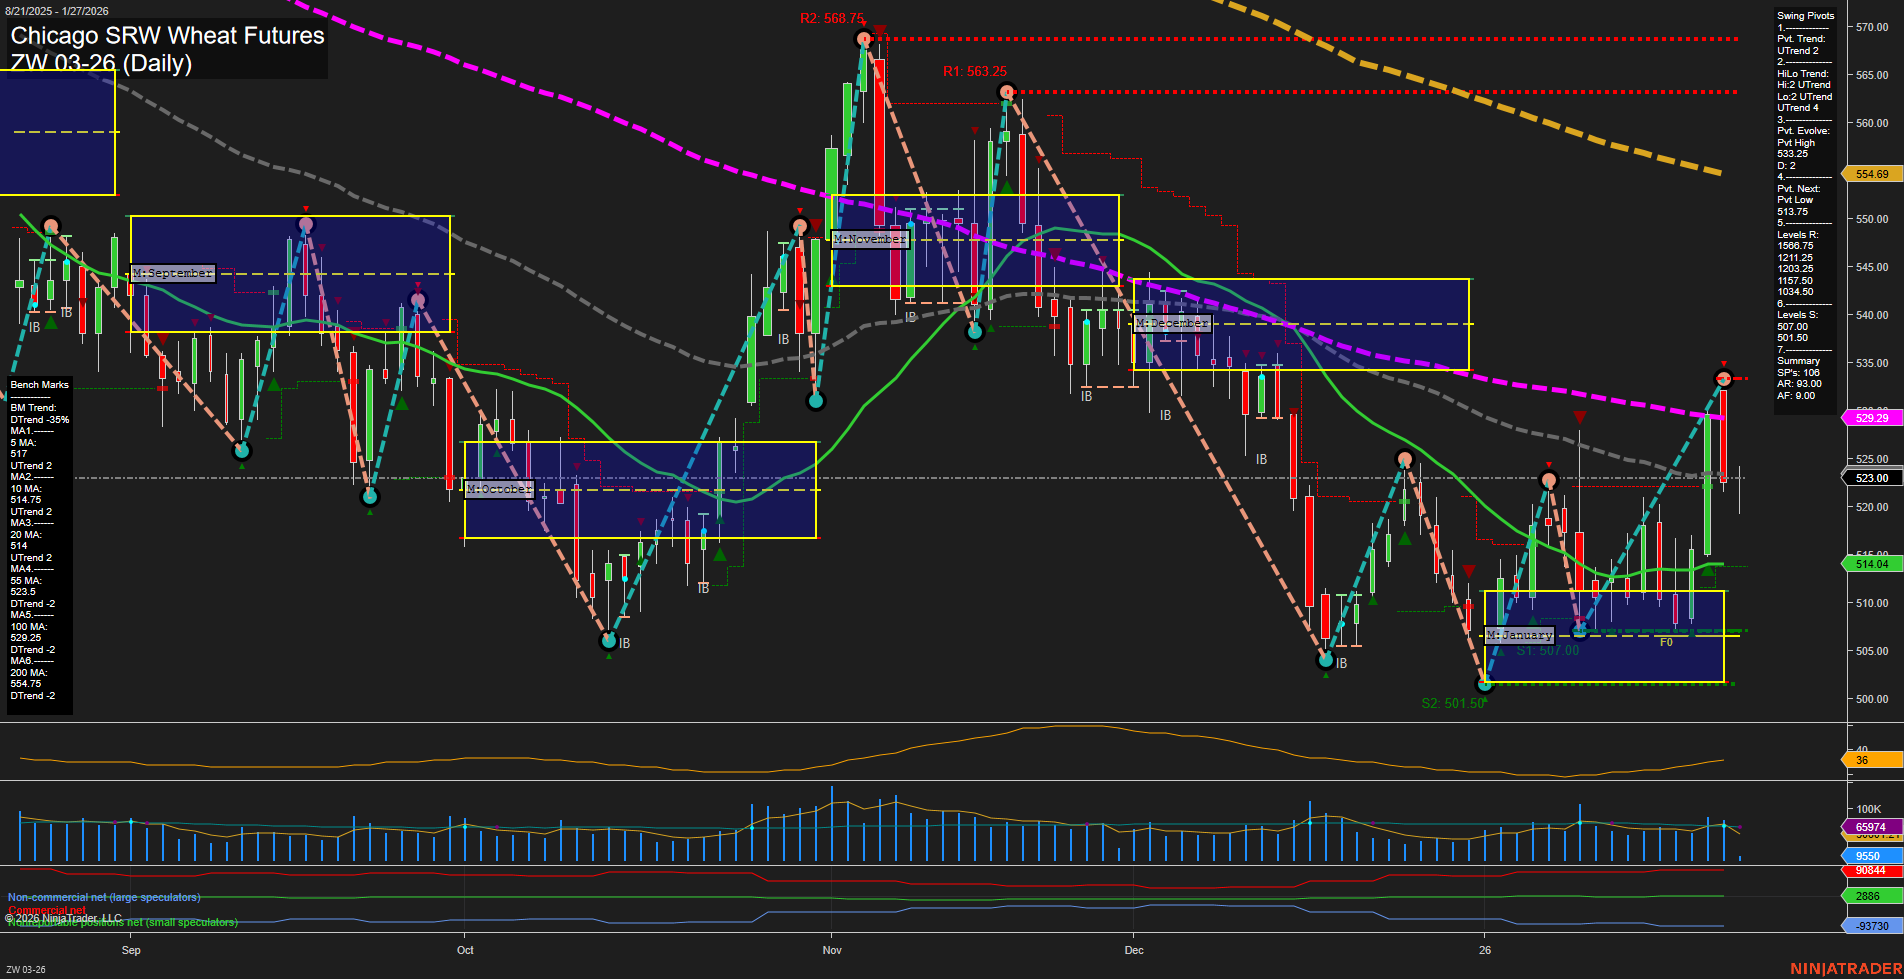Select the M:November range box label
Image resolution: width=1904 pixels, height=979 pixels.
[869, 239]
